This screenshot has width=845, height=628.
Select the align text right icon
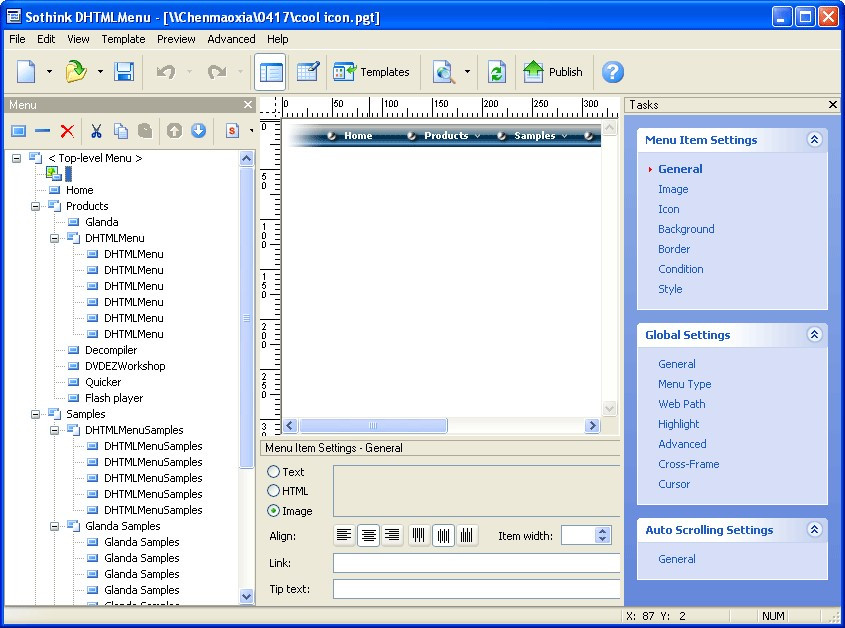[x=392, y=536]
